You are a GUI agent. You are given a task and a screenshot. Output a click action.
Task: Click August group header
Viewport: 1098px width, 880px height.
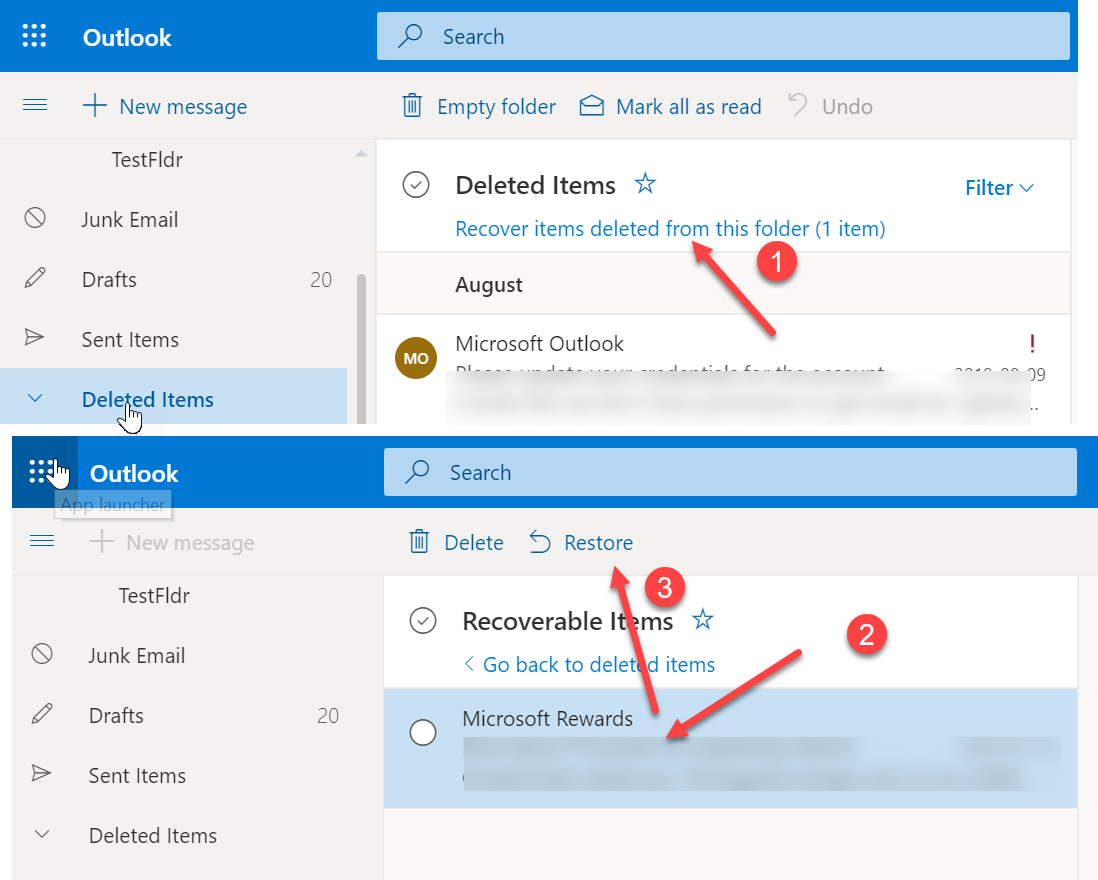(489, 284)
